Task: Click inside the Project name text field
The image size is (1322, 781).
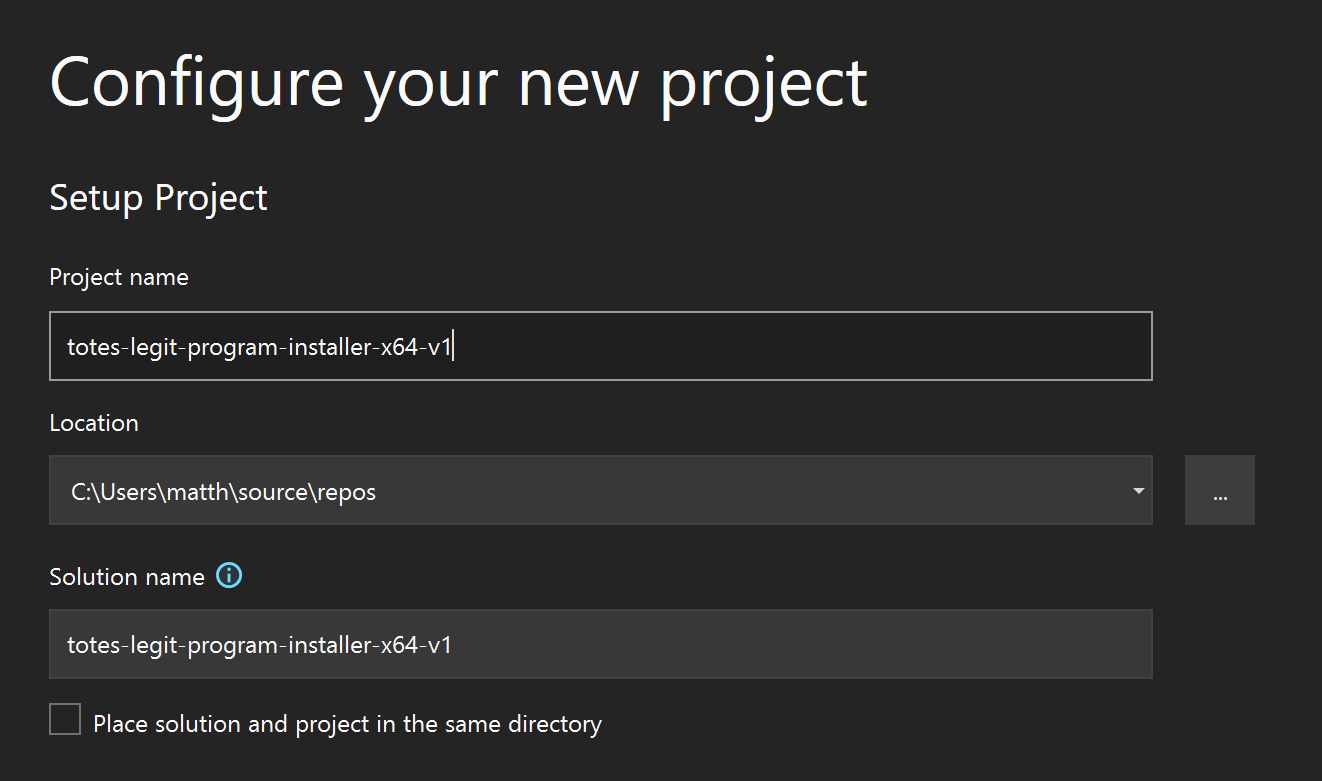Action: pyautogui.click(x=800, y=346)
